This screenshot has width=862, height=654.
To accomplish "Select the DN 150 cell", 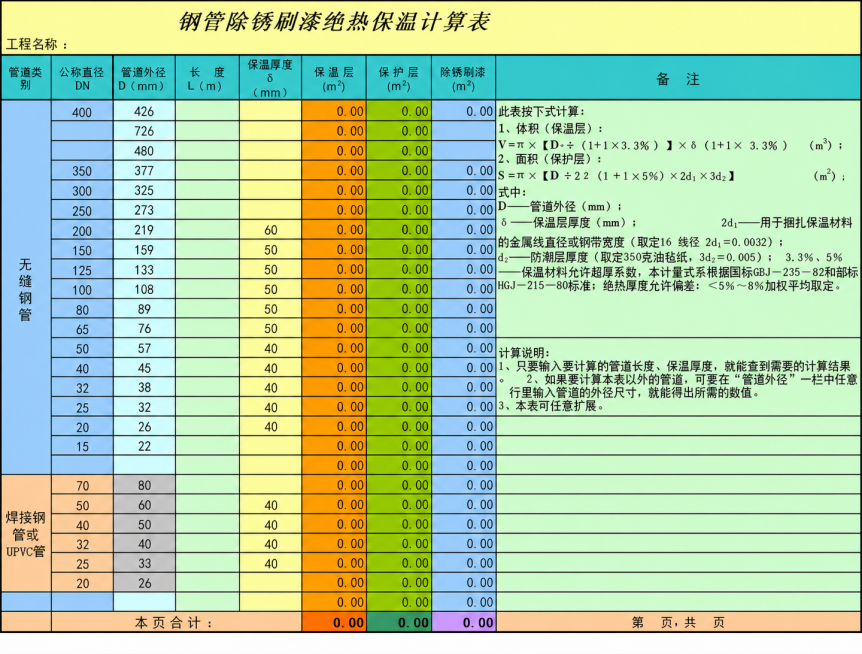I will 82,250.
